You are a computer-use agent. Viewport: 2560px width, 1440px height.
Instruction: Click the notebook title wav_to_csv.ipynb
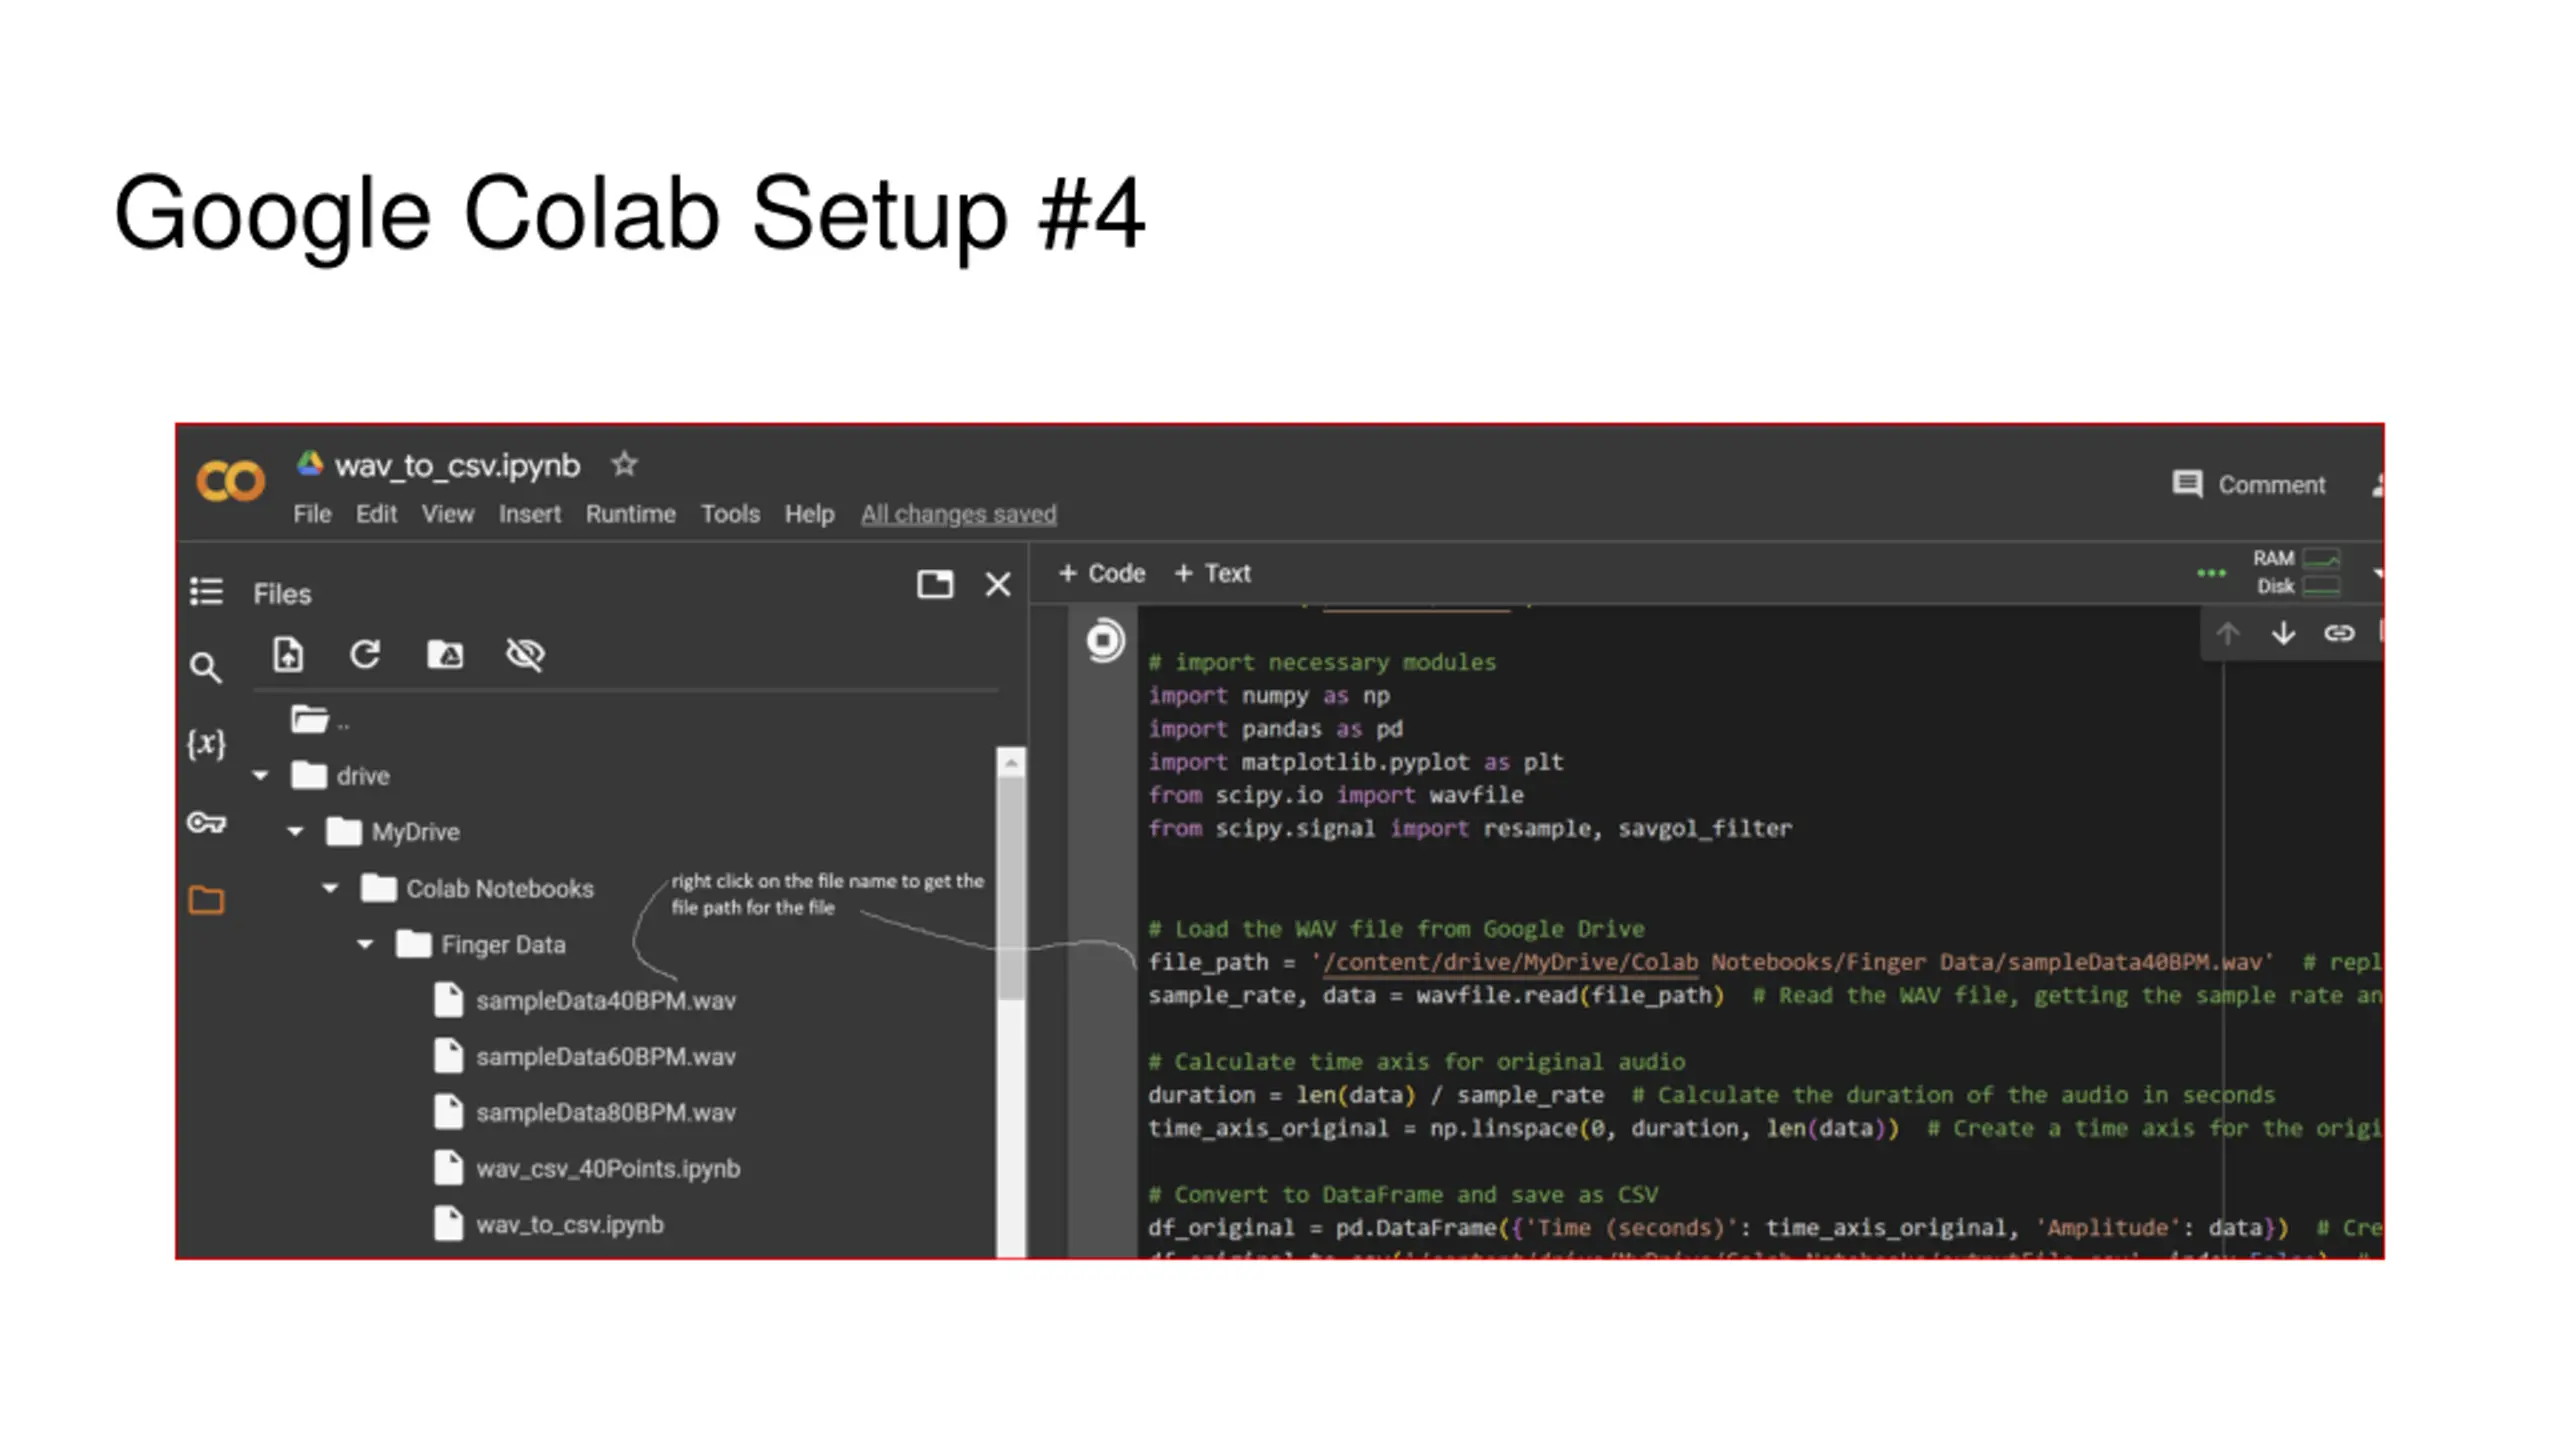[x=457, y=465]
